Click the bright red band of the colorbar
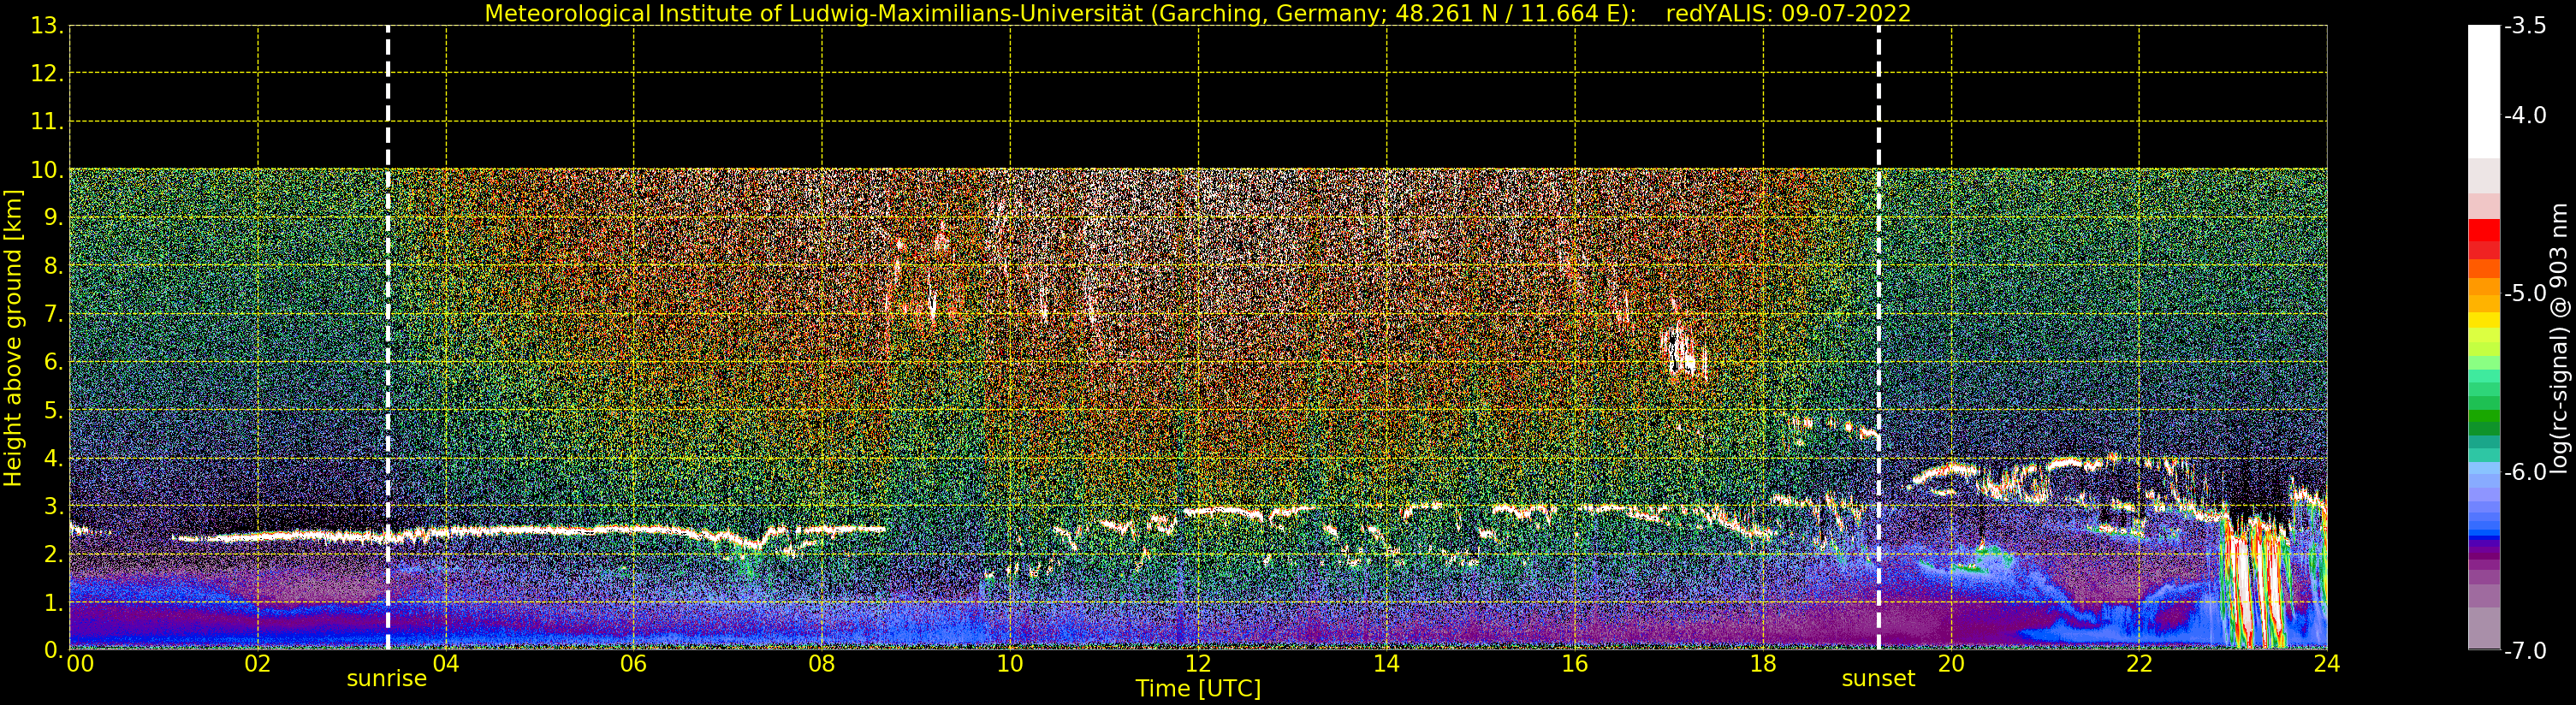 click(2484, 230)
